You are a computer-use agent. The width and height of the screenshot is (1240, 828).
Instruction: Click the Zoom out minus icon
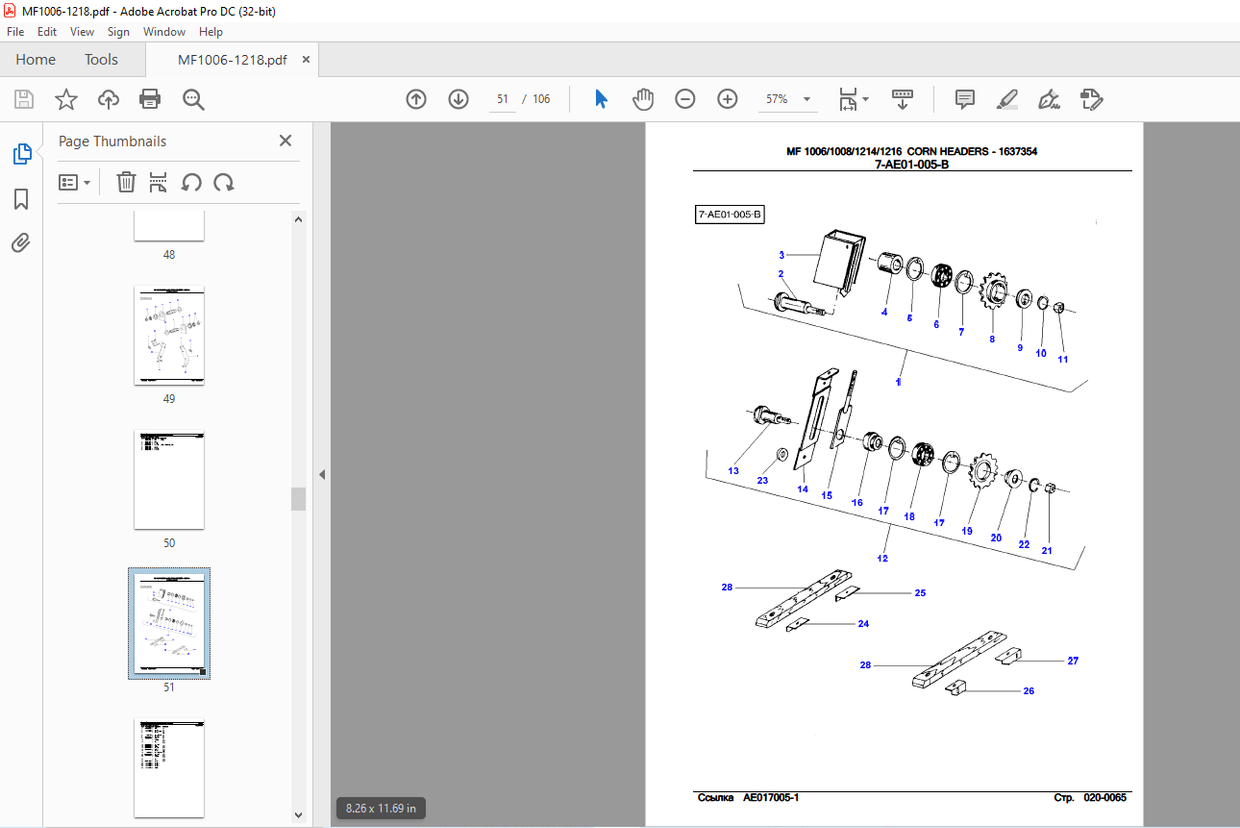pos(685,99)
